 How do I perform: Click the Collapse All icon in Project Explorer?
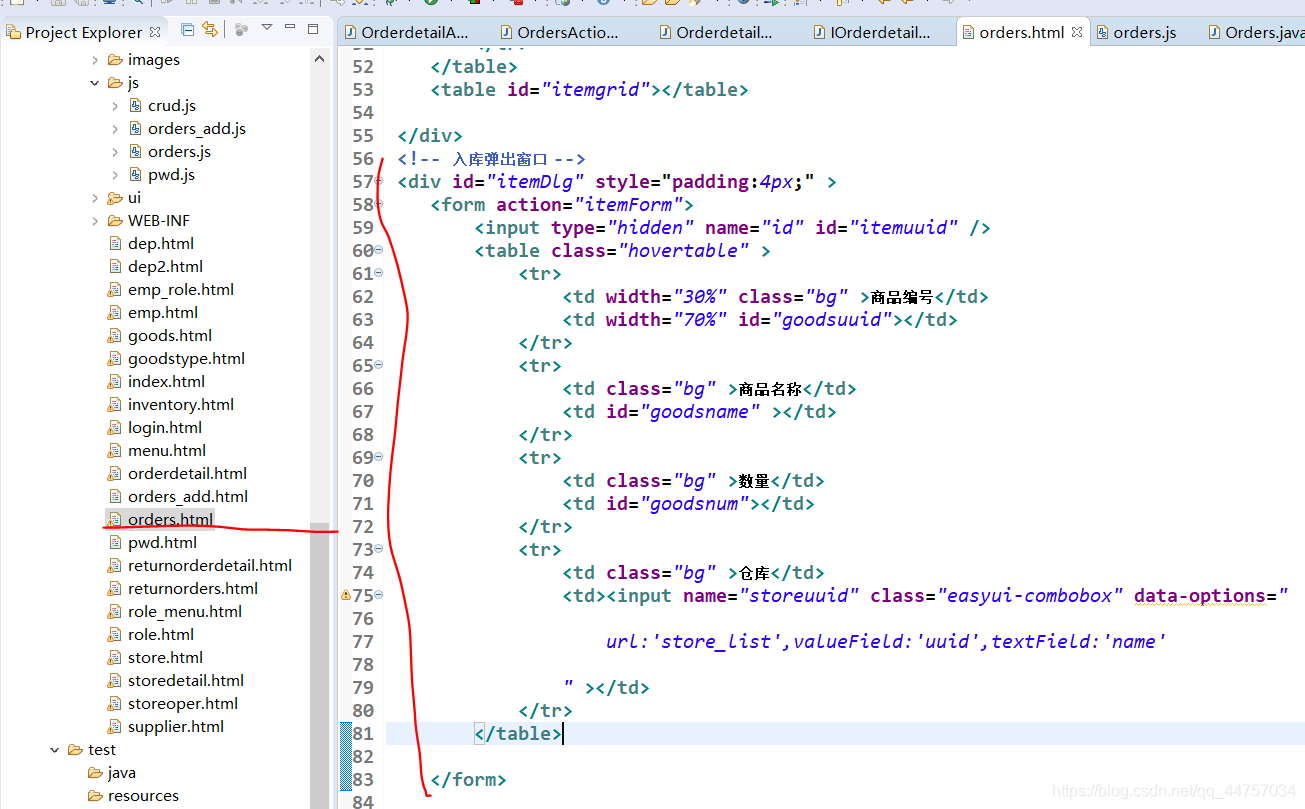188,30
